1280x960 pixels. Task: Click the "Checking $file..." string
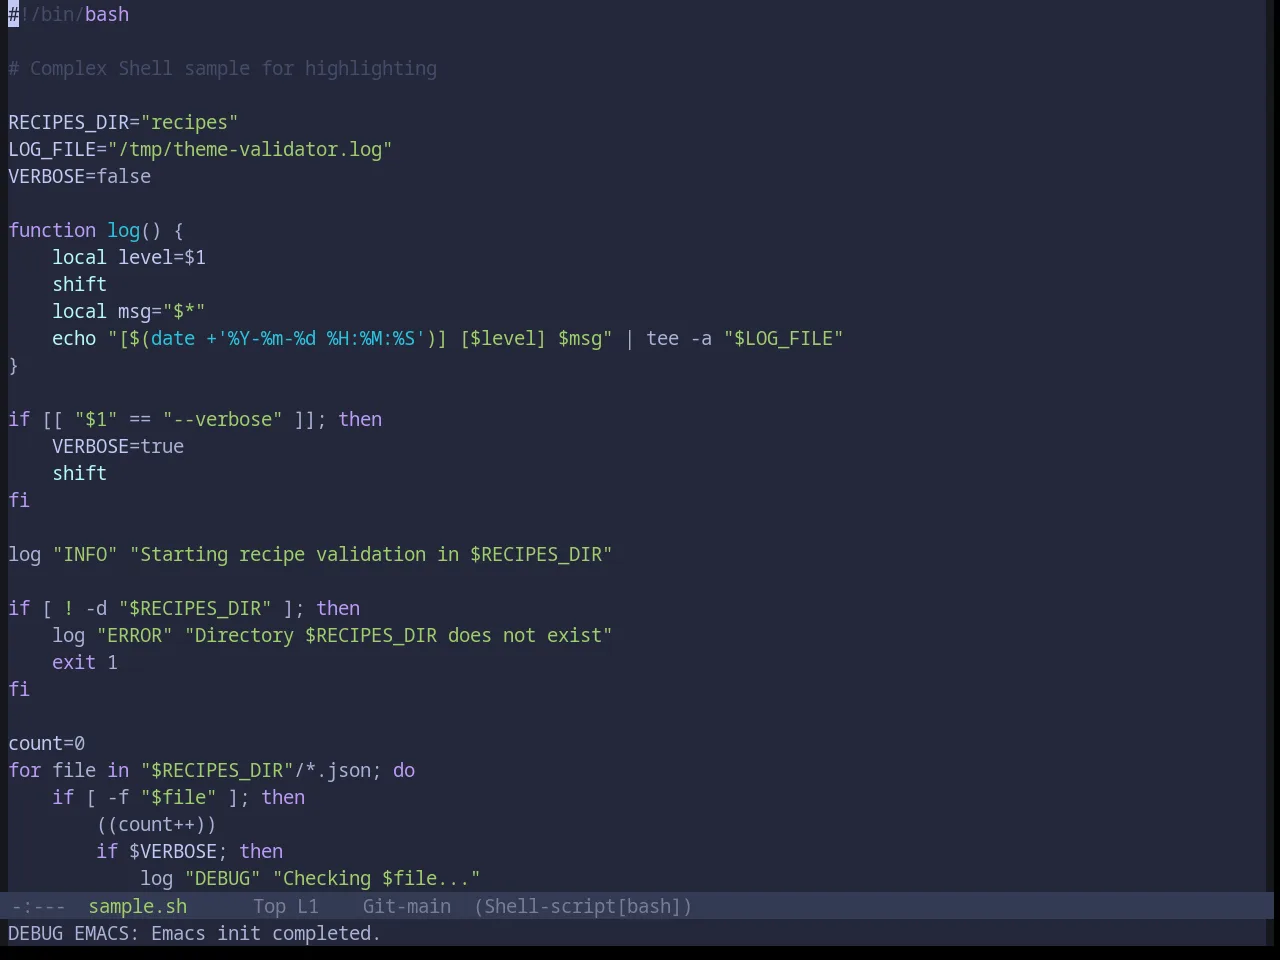377,878
